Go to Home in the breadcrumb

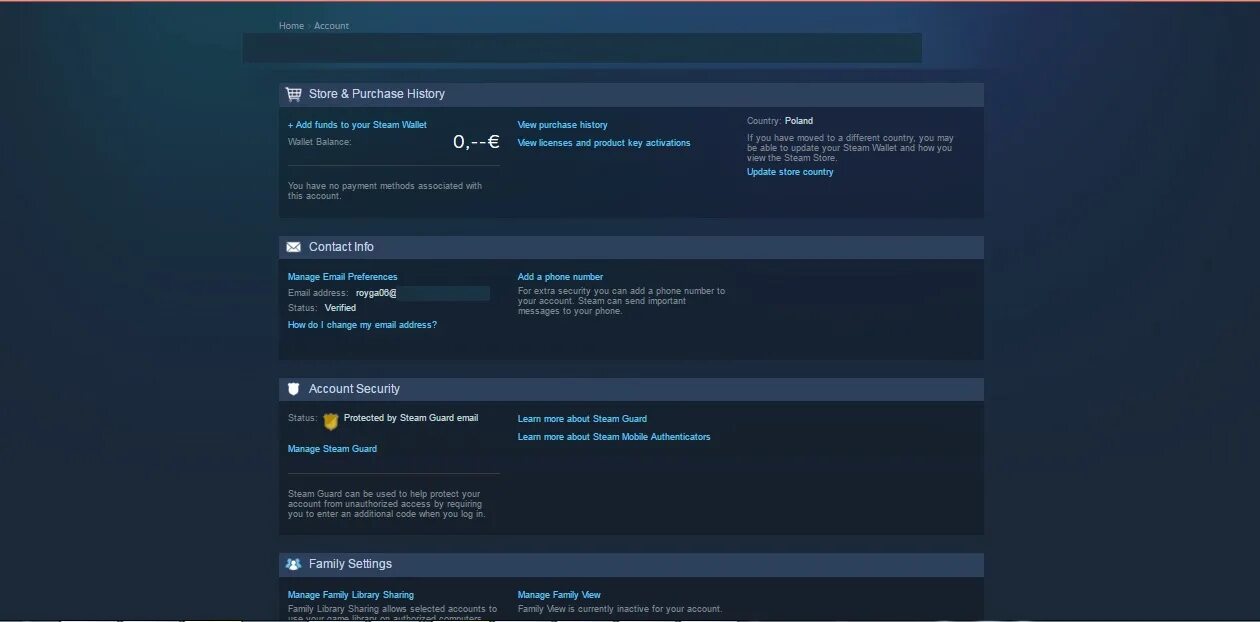tap(291, 26)
